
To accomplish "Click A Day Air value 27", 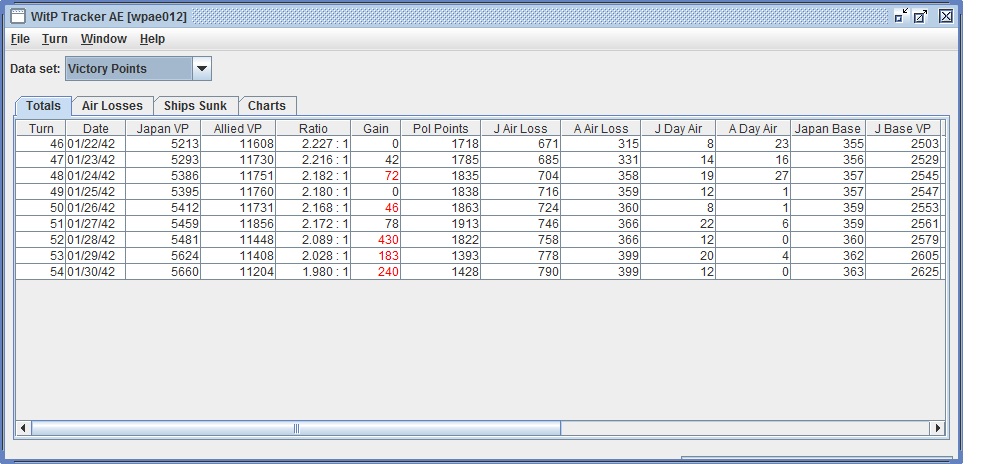I will pos(753,176).
